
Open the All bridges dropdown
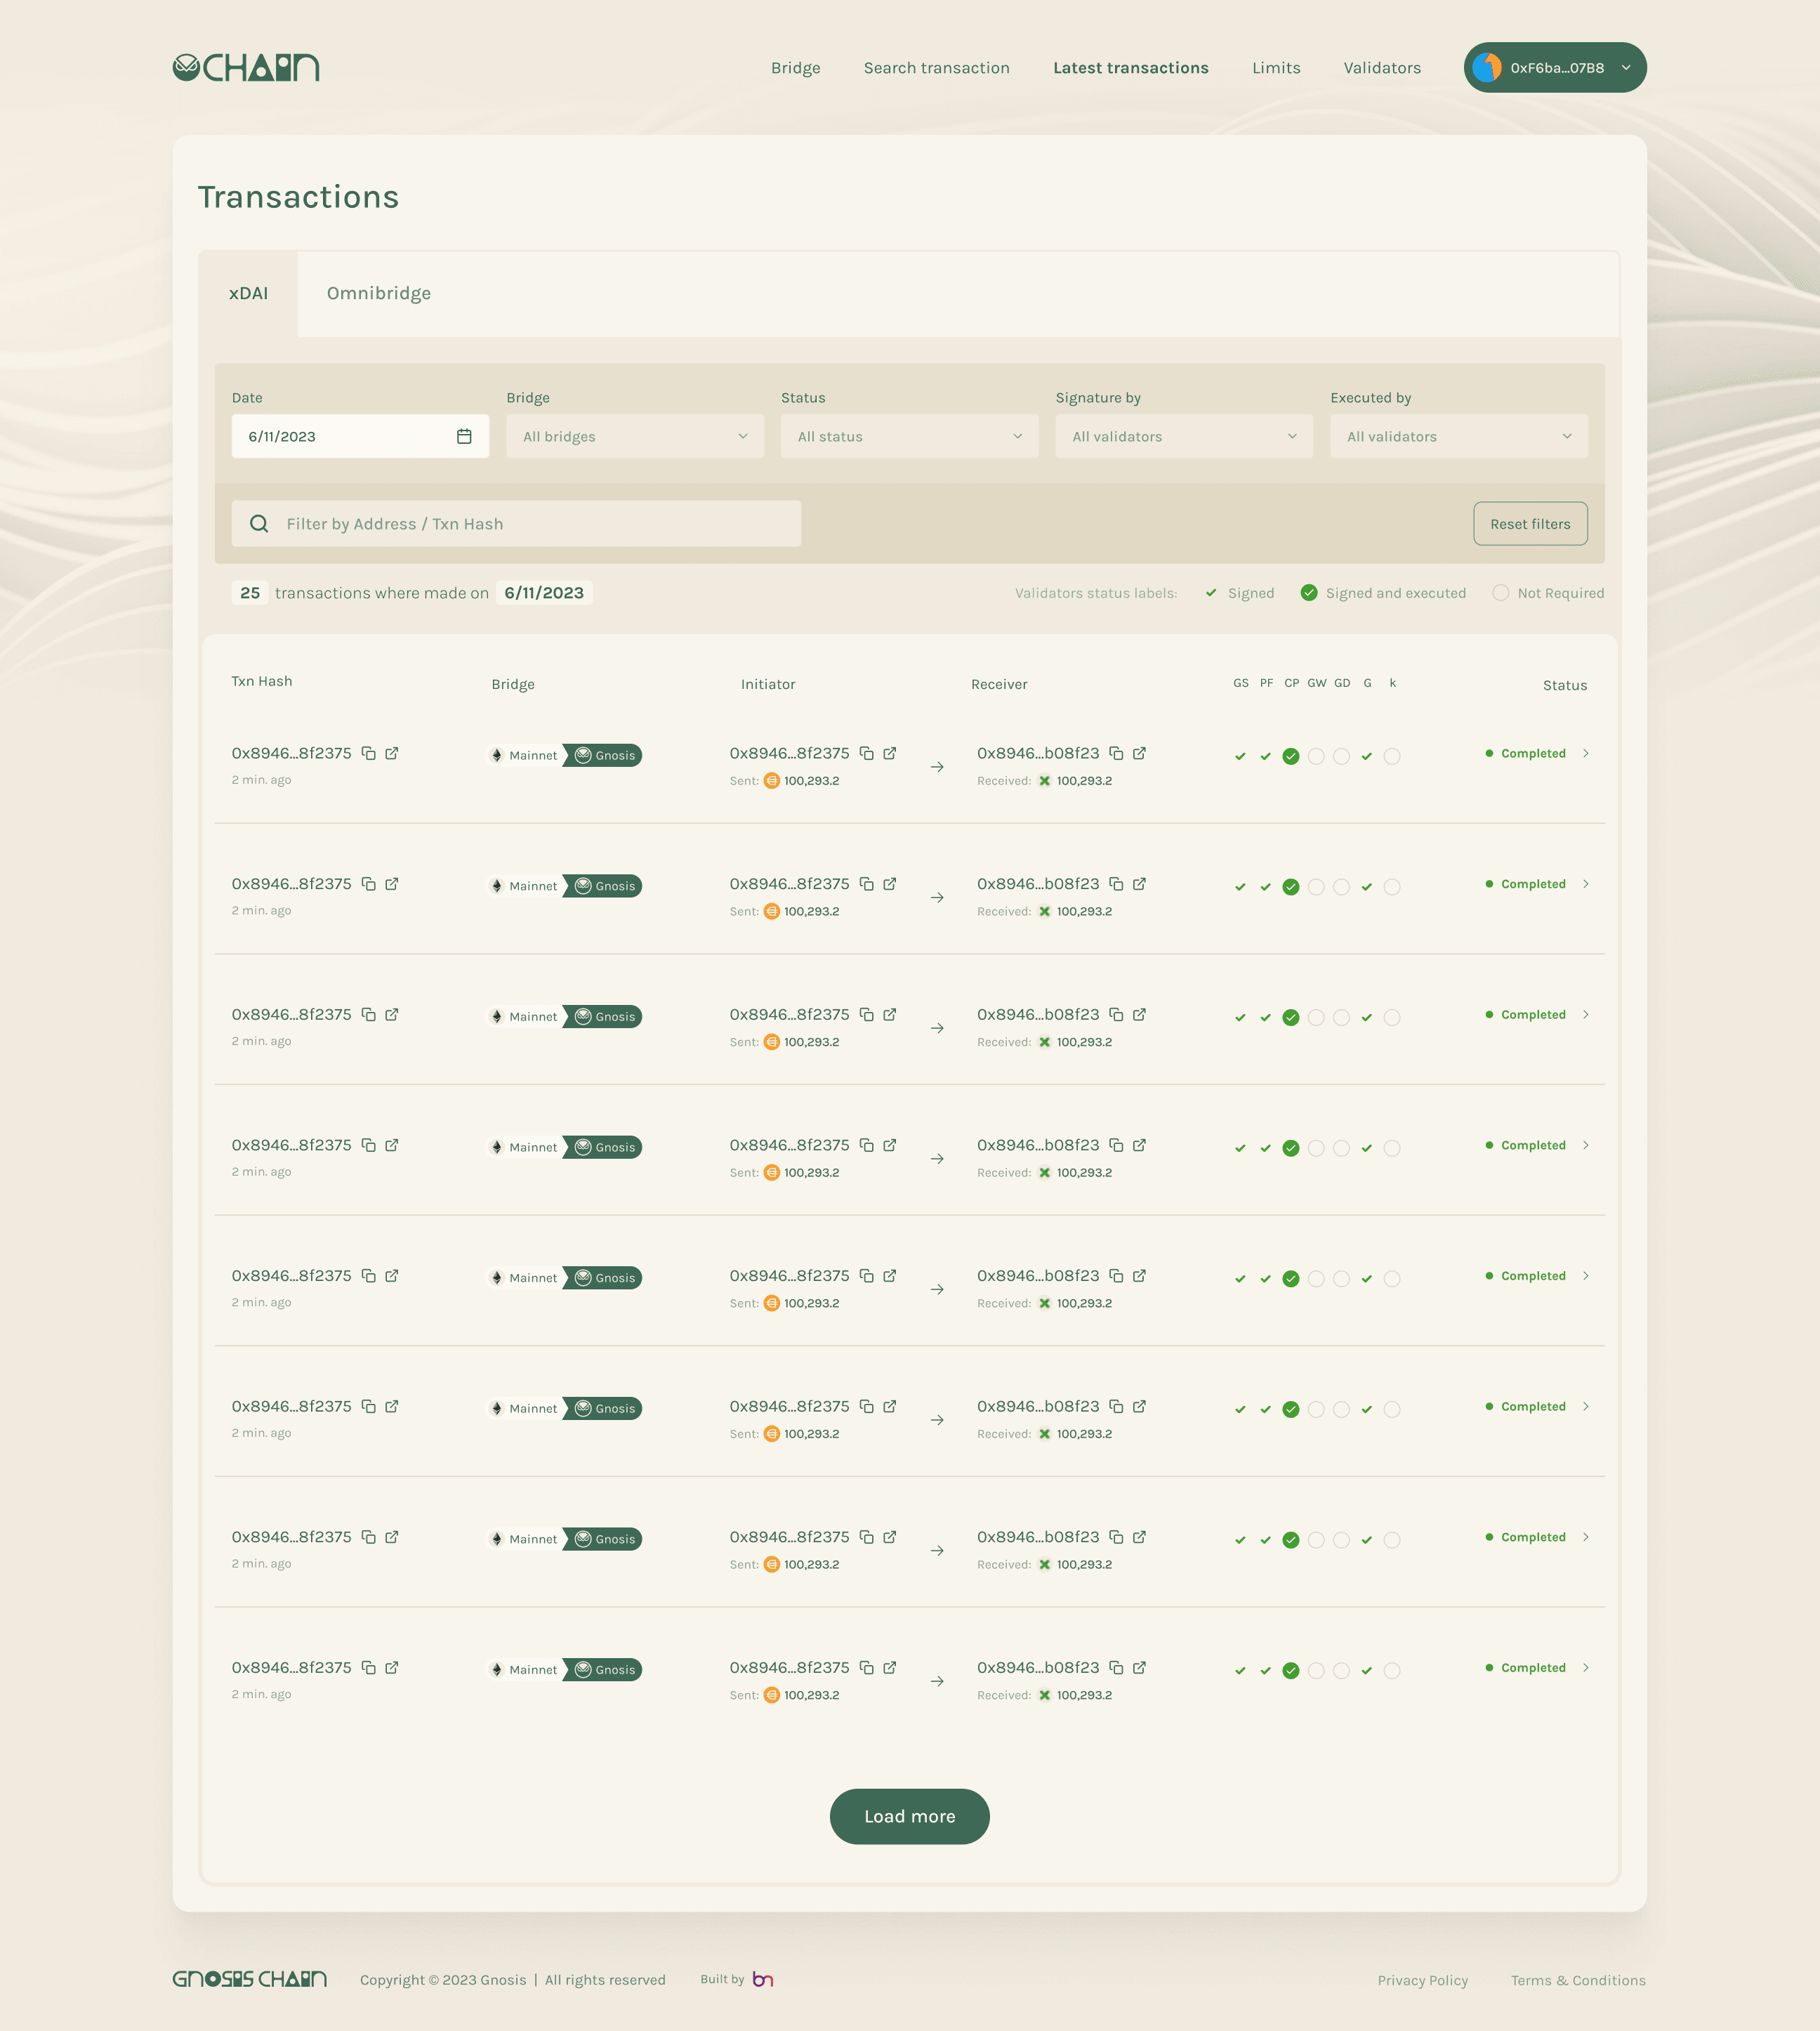(634, 435)
